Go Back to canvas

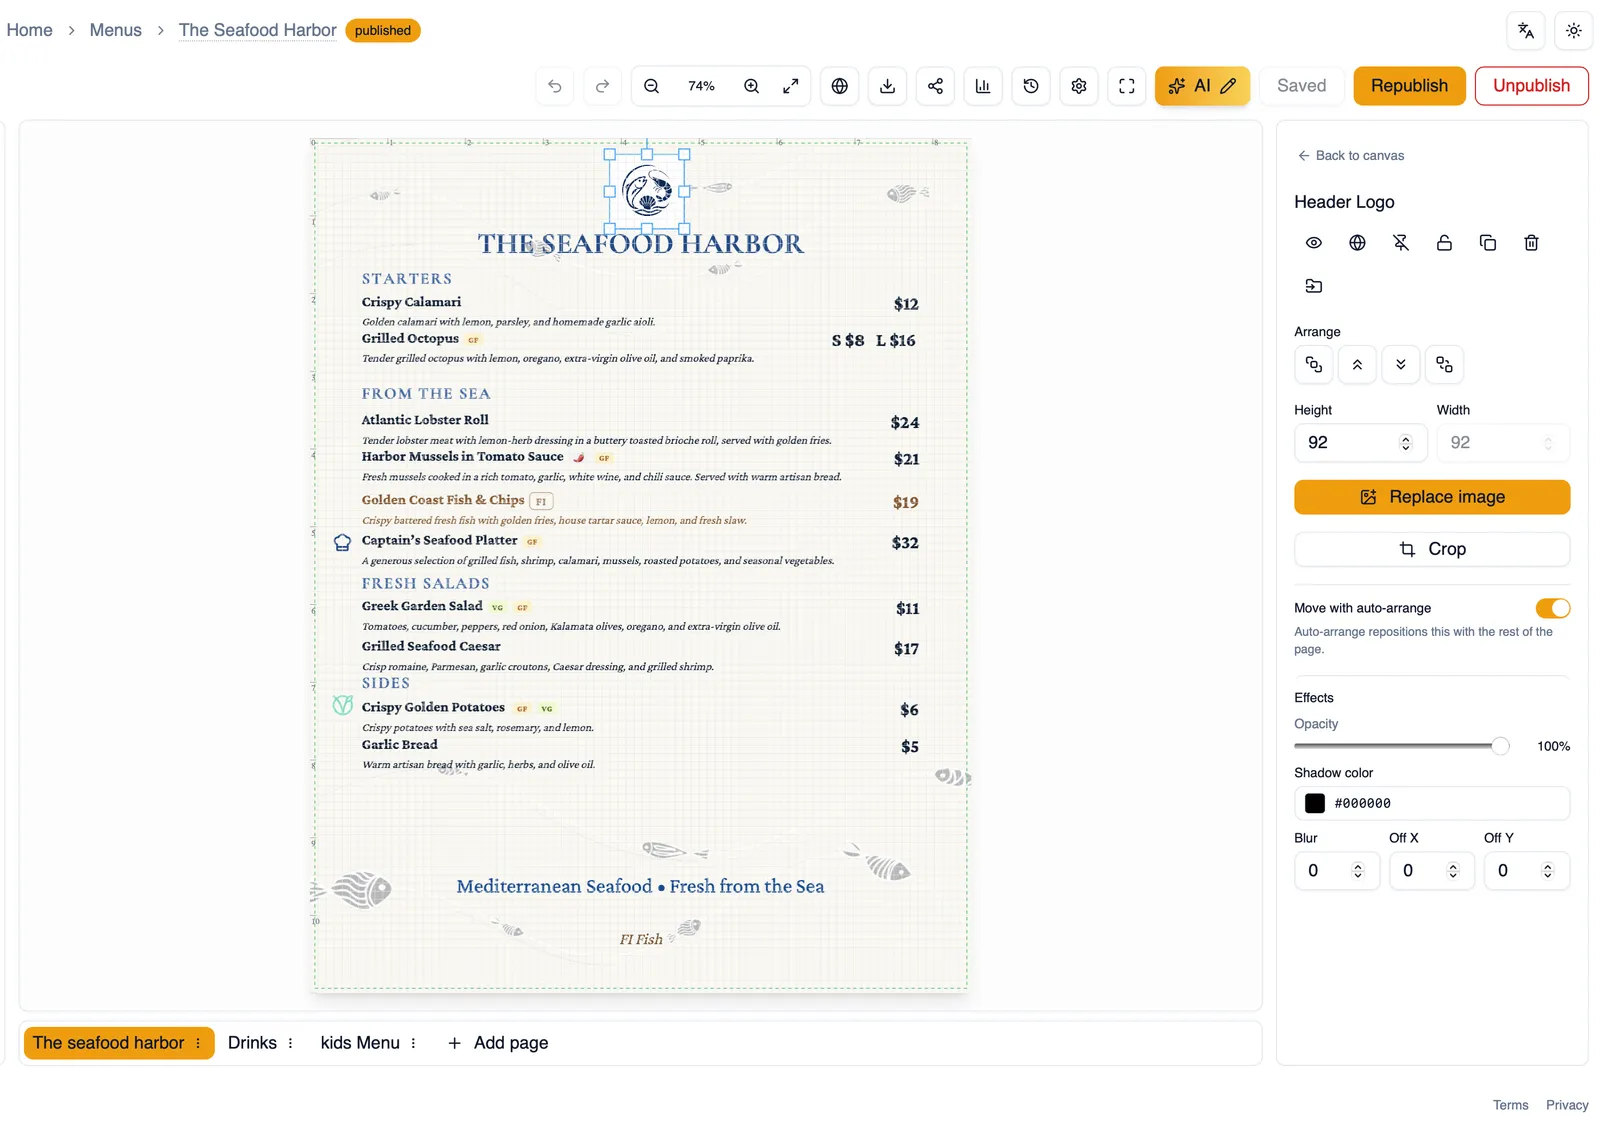(1351, 155)
